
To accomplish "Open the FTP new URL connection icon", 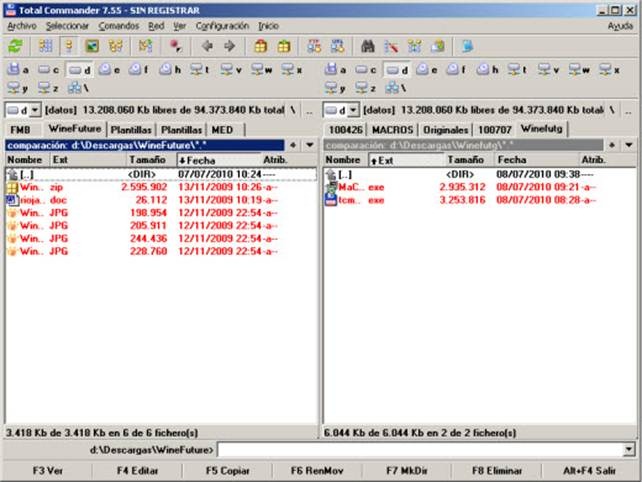I will (x=338, y=46).
